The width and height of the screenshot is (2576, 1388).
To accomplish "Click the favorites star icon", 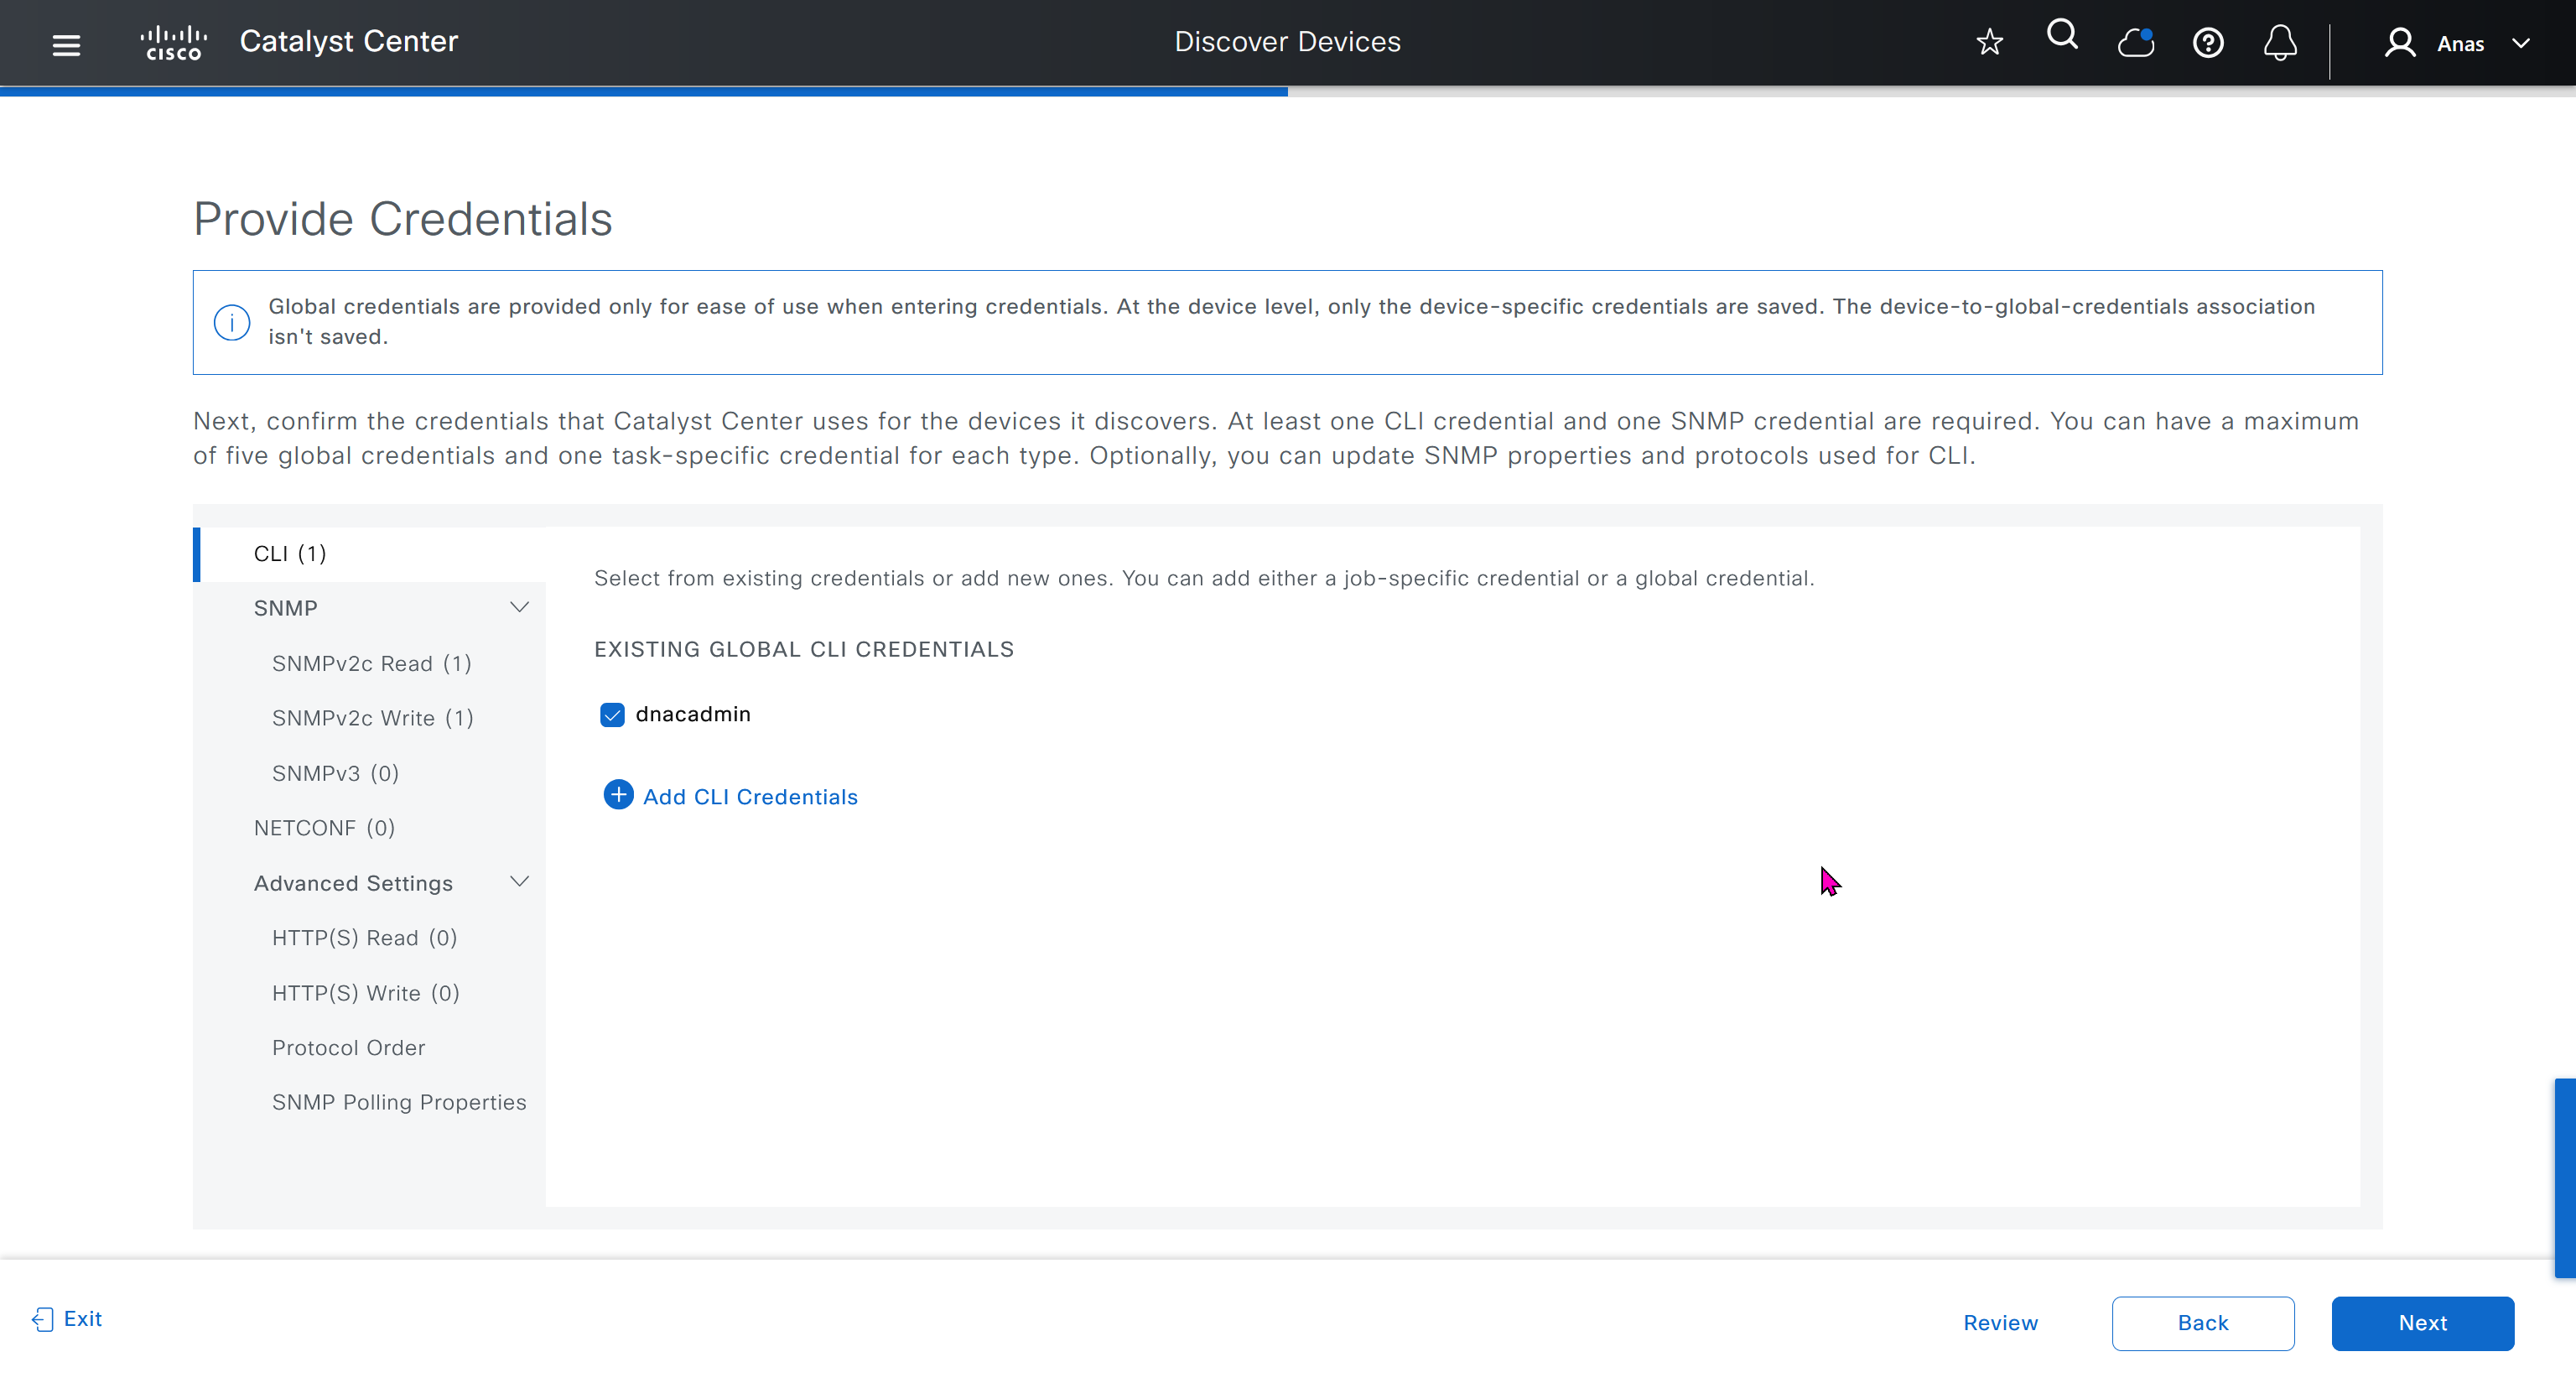I will point(1989,42).
